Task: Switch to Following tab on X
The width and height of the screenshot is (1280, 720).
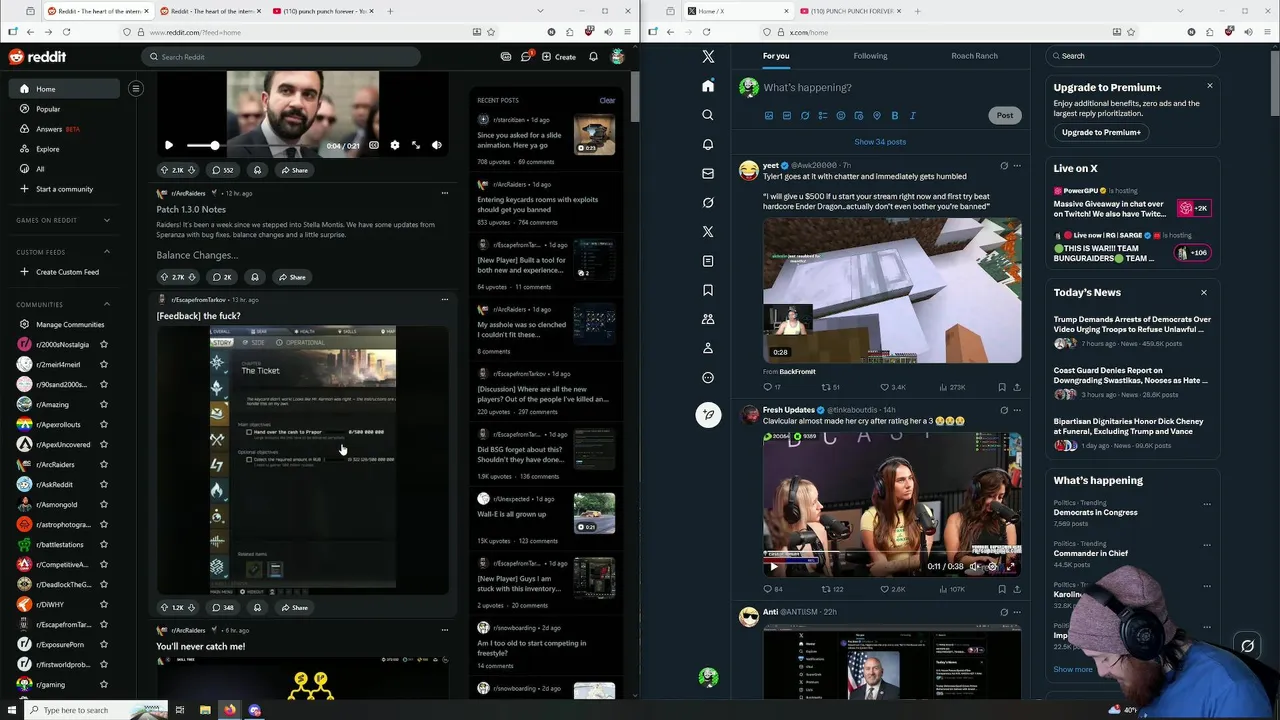Action: click(870, 56)
